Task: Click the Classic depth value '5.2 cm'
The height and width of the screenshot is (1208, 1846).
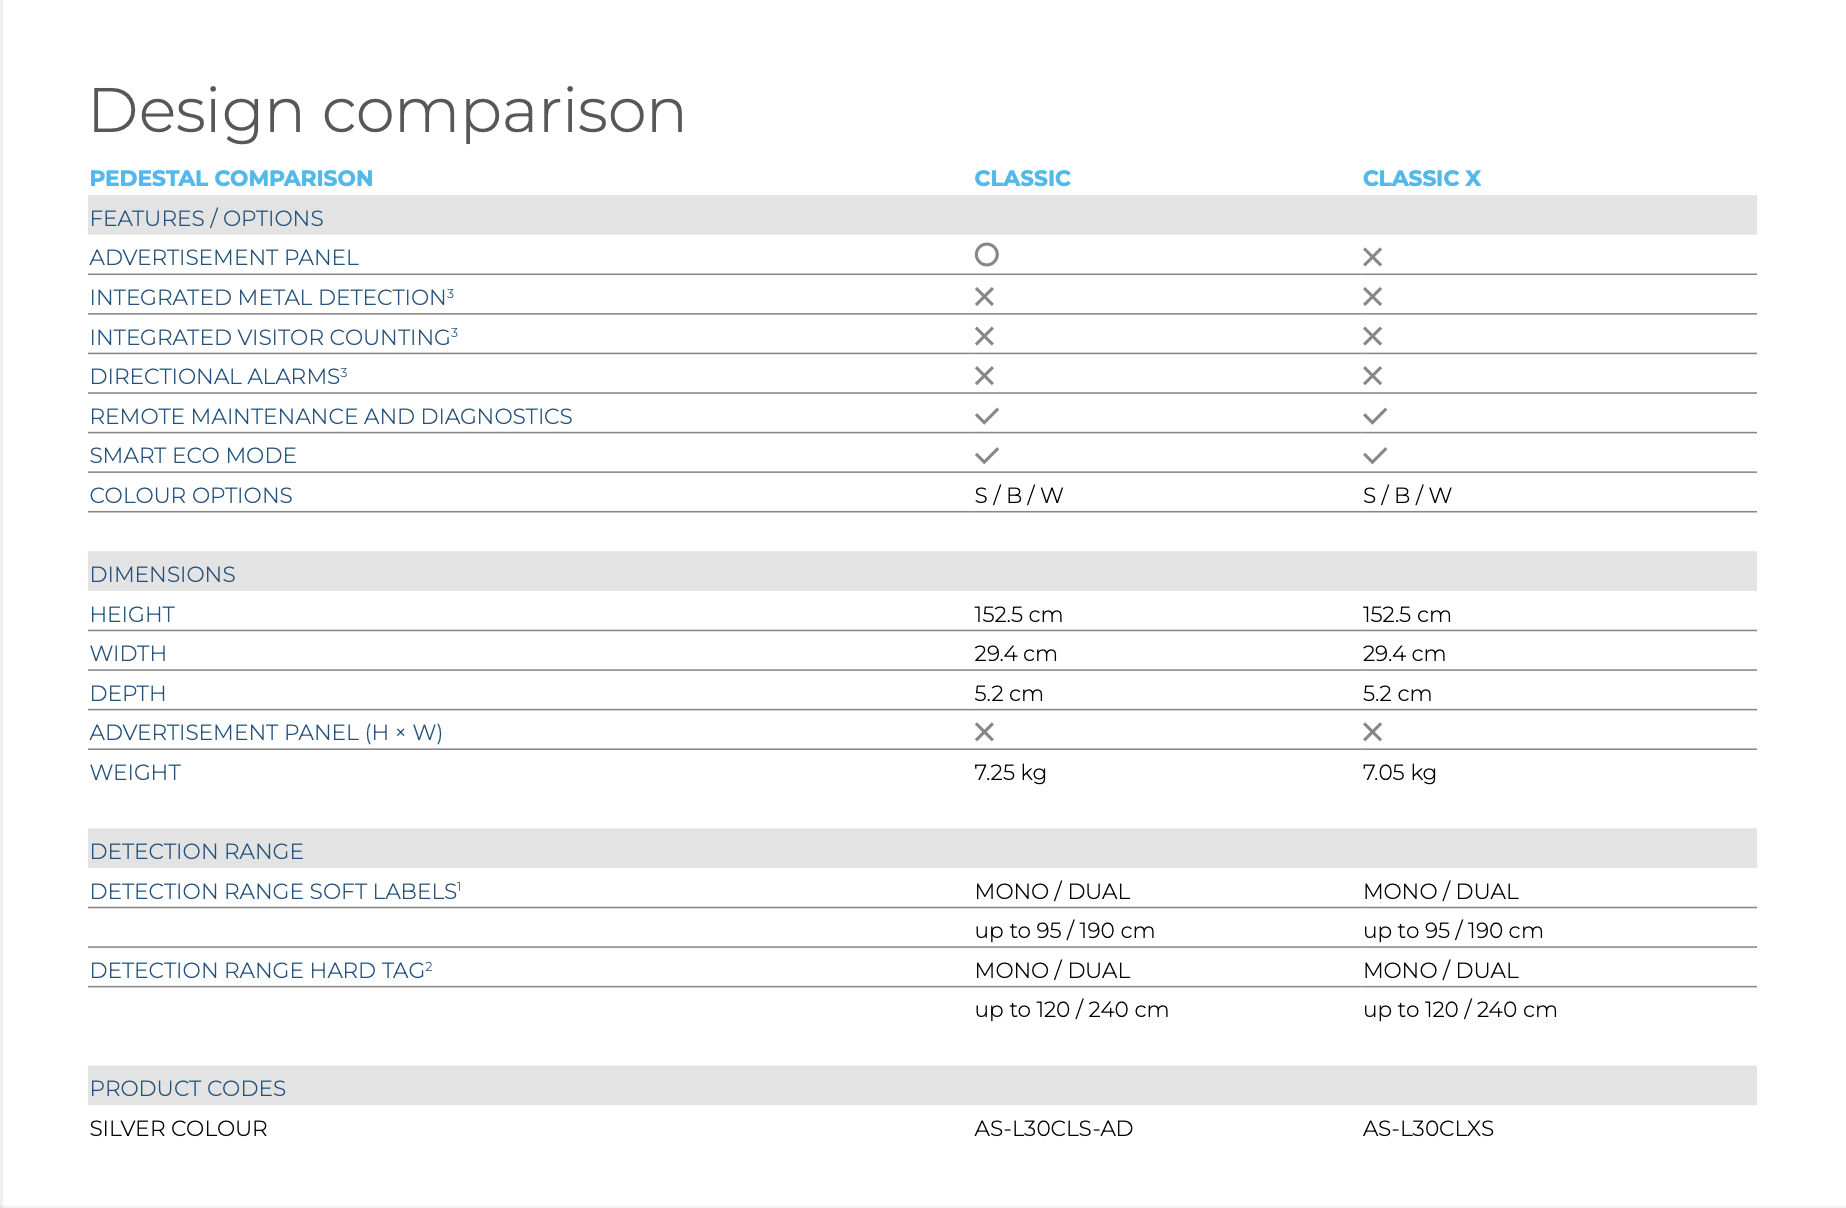Action: 1009,693
